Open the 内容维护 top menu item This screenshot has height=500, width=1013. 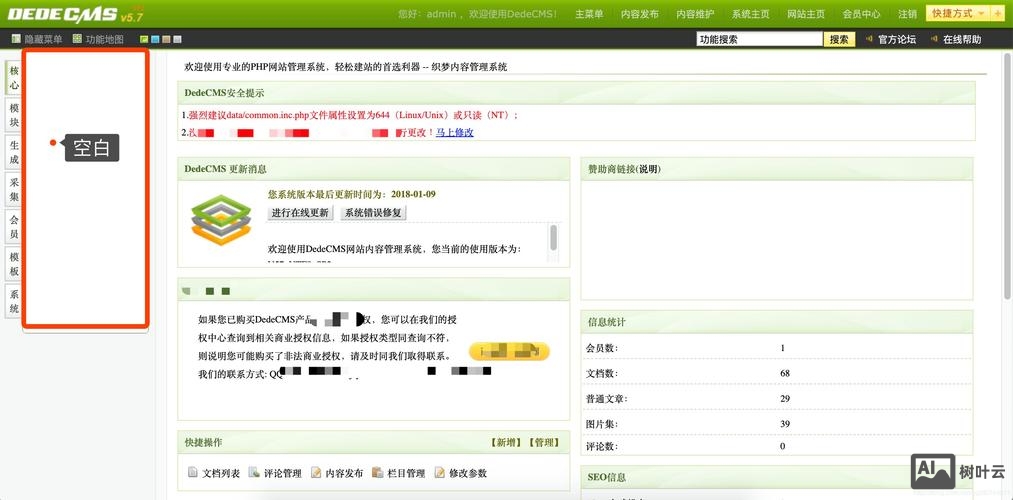(x=695, y=14)
